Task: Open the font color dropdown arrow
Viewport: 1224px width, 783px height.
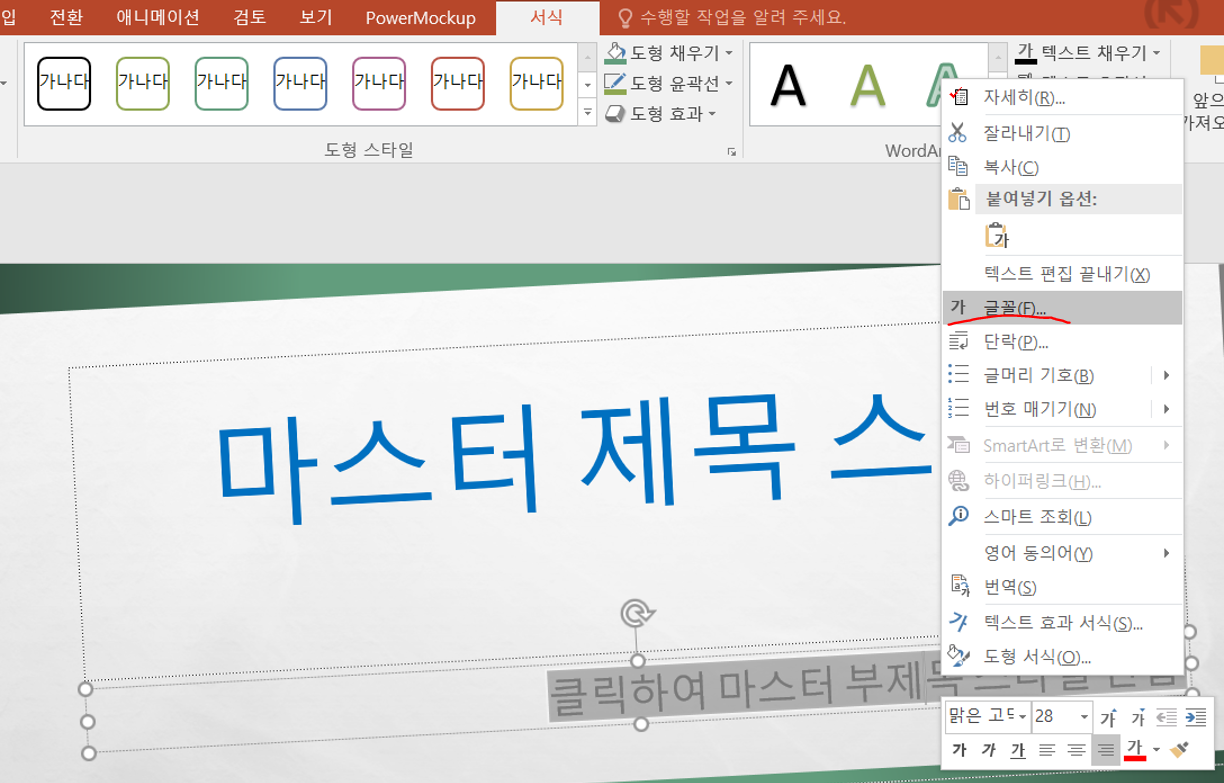Action: click(x=1156, y=749)
